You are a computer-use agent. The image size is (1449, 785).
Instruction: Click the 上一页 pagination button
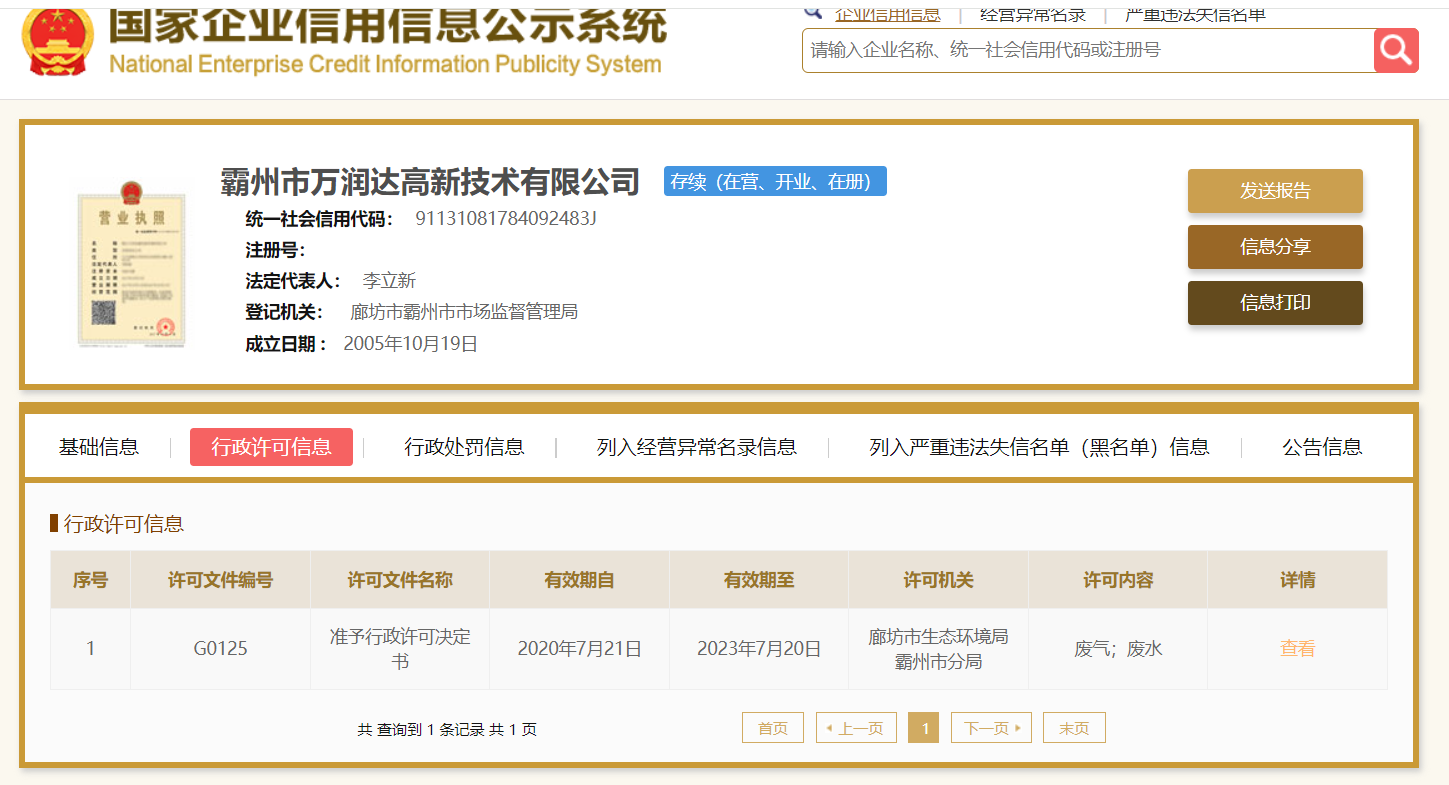(x=856, y=728)
